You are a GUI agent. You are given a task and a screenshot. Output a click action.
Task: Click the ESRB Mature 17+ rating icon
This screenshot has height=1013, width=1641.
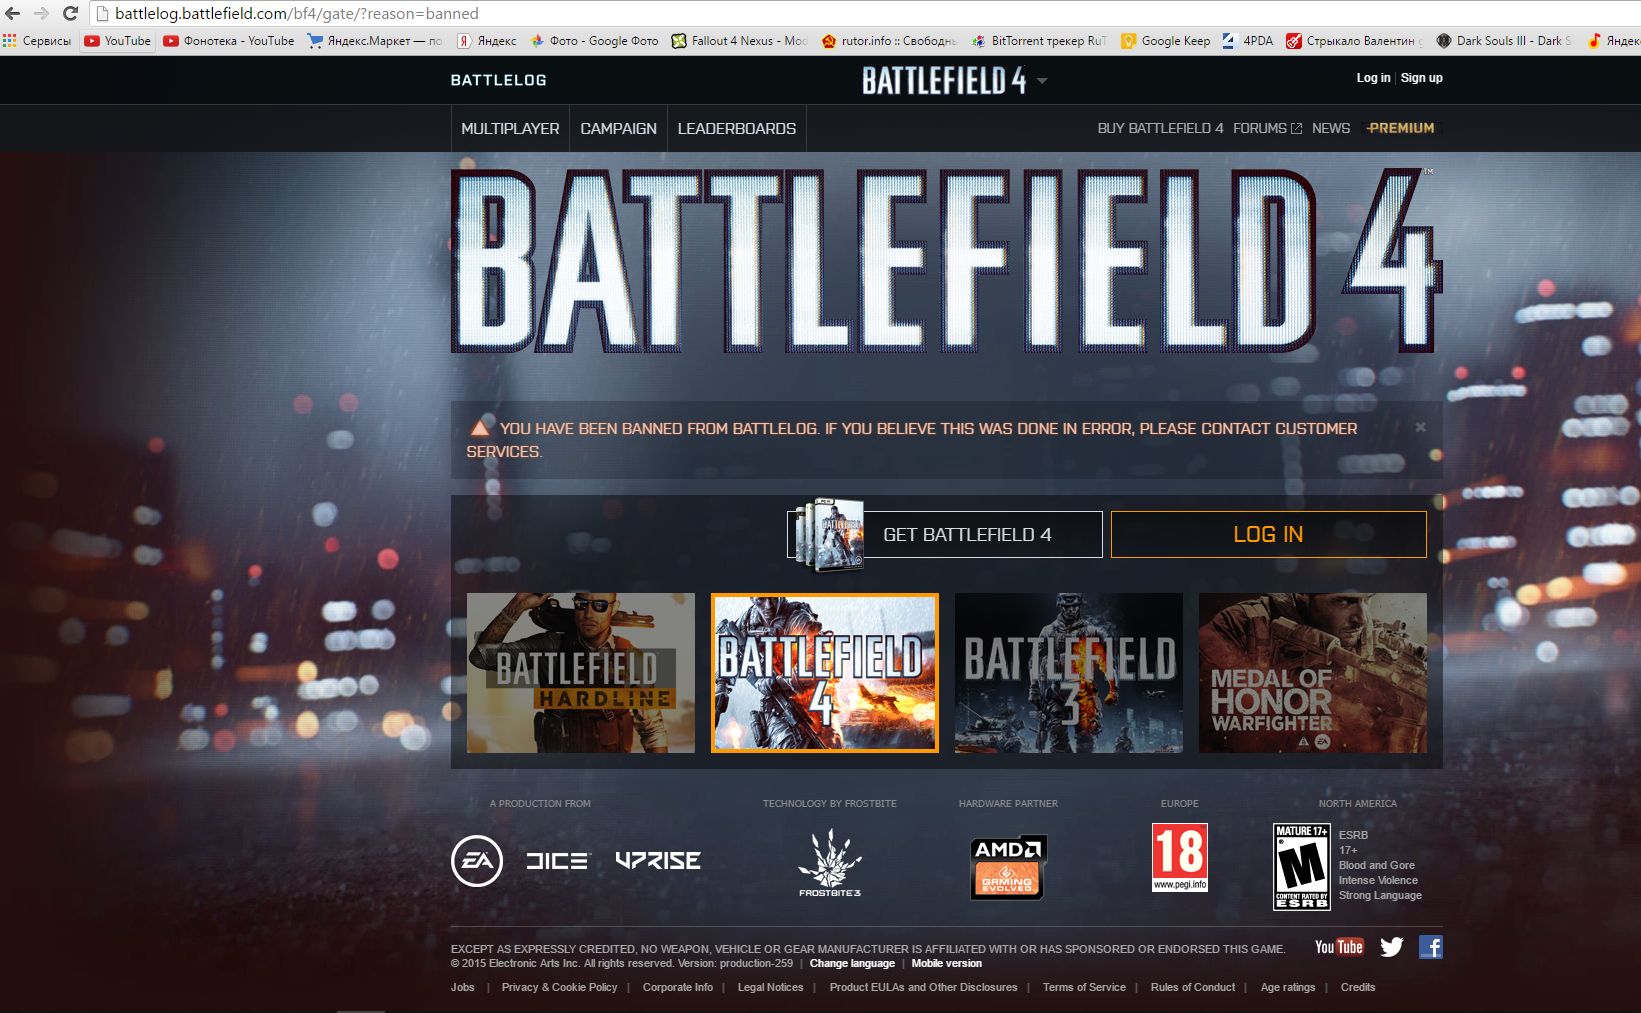coord(1301,866)
